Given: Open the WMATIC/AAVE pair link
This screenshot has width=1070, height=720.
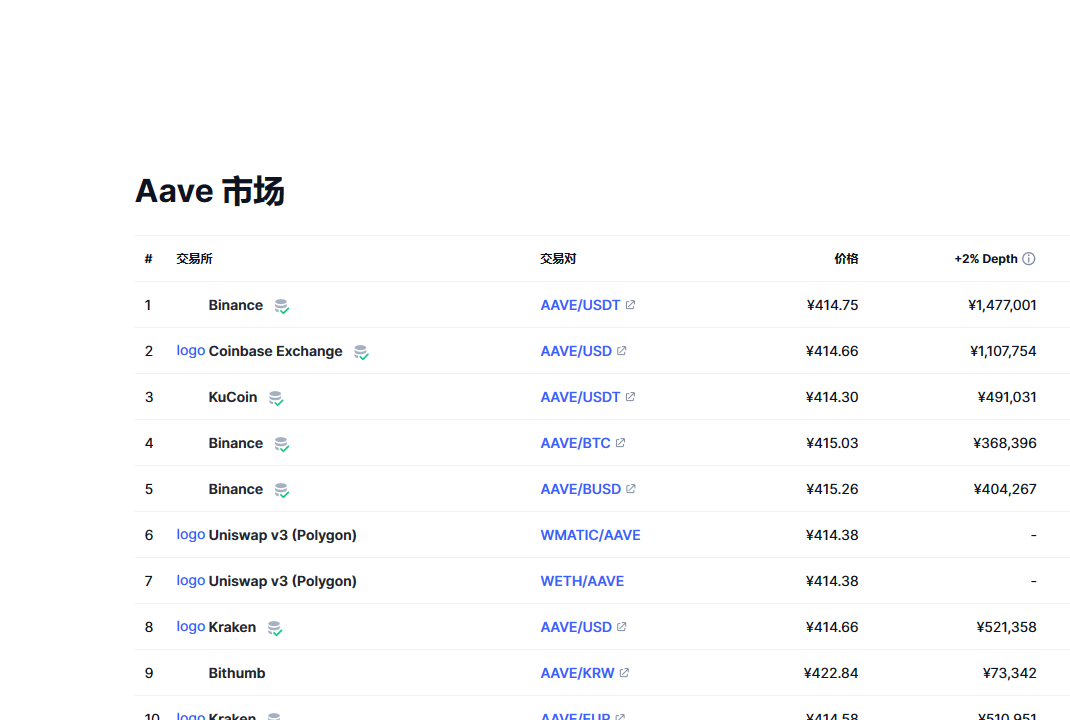Looking at the screenshot, I should [590, 535].
